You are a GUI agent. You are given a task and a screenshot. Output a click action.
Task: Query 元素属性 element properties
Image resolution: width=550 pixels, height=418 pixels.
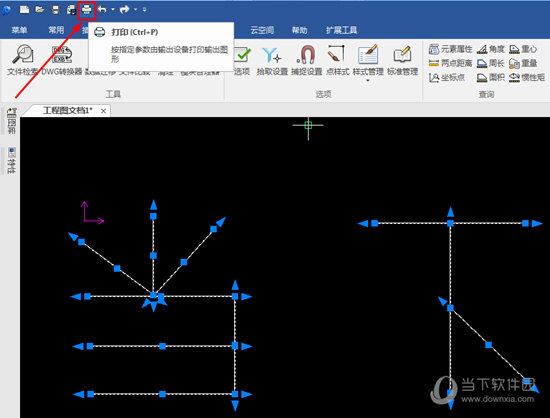[x=450, y=49]
